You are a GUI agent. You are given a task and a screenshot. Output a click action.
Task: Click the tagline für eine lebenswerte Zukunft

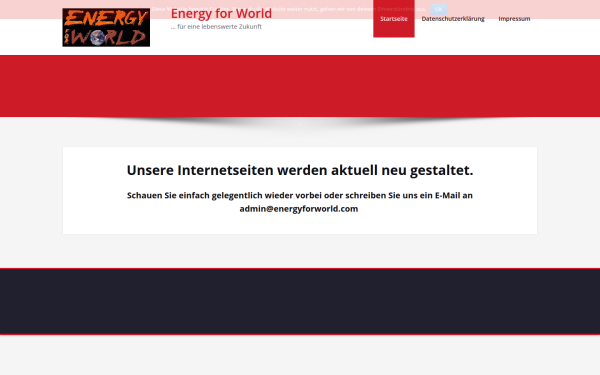(216, 26)
